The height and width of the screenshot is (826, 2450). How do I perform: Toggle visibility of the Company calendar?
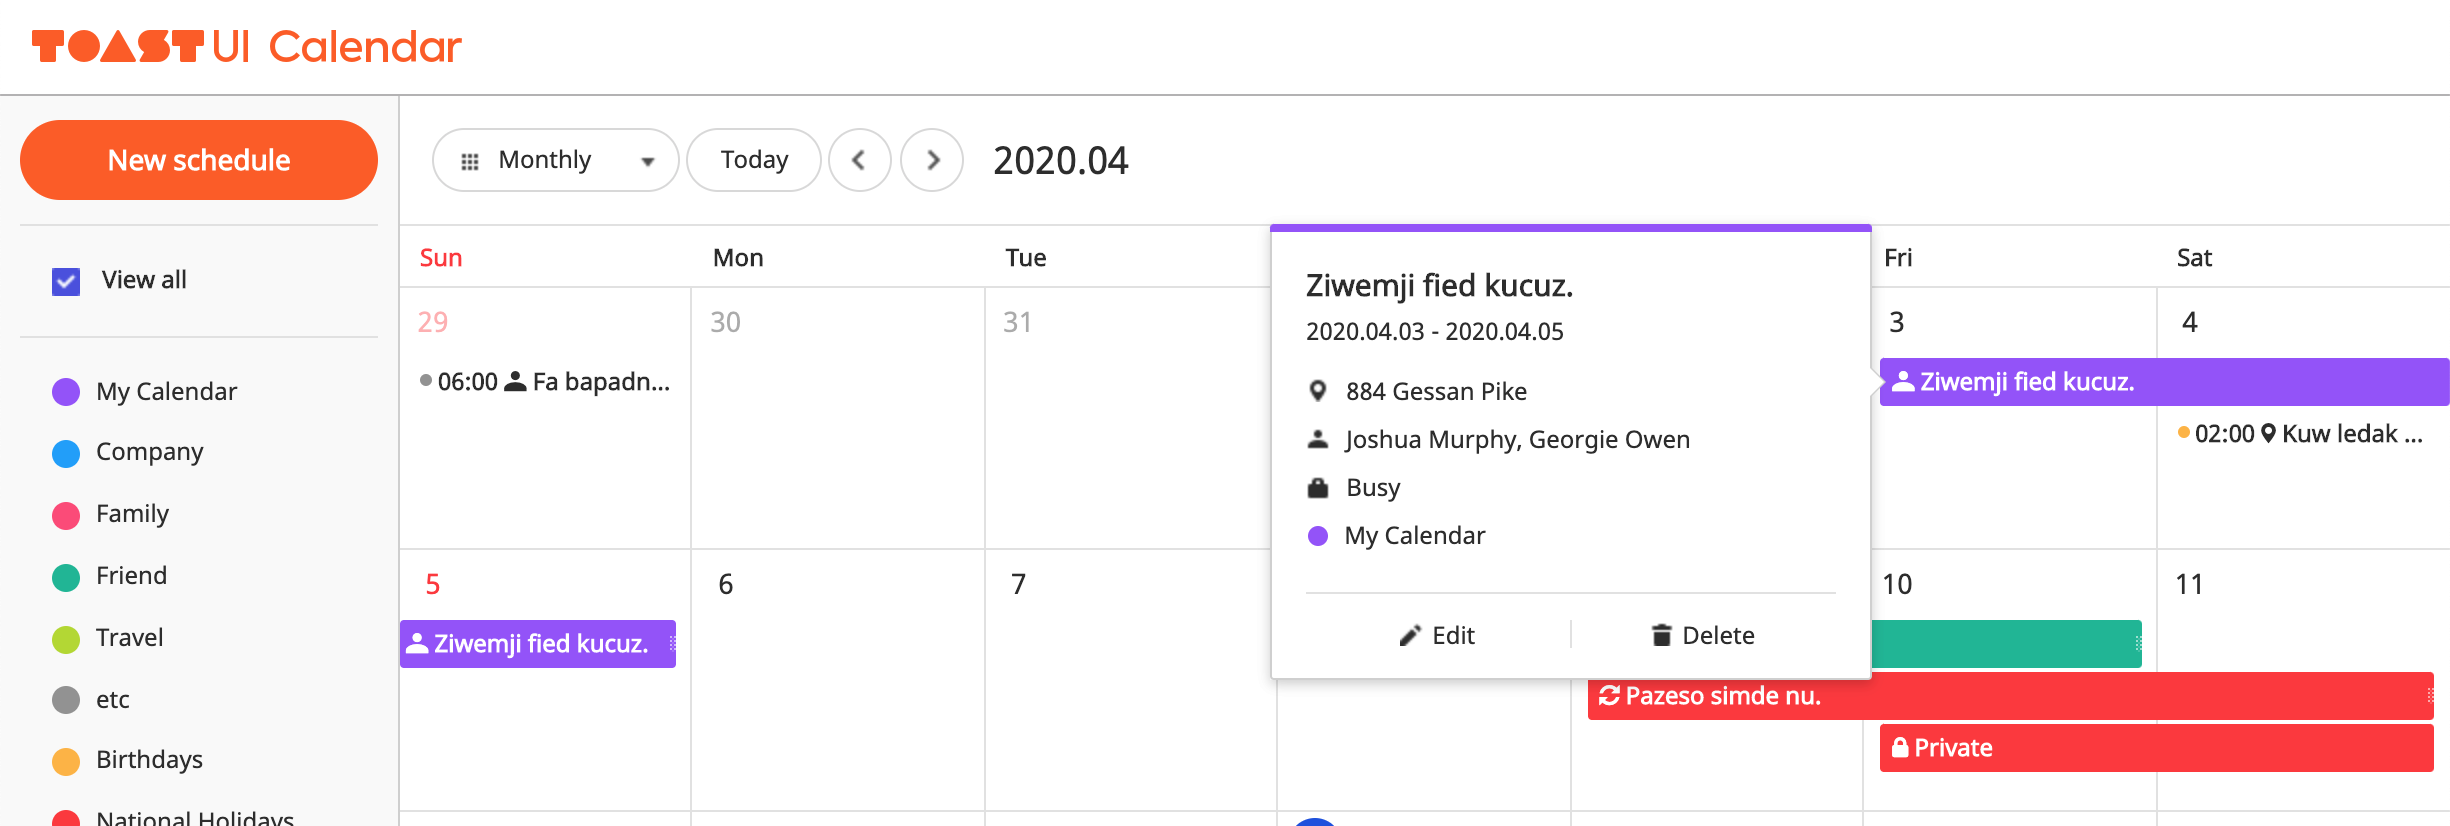65,452
